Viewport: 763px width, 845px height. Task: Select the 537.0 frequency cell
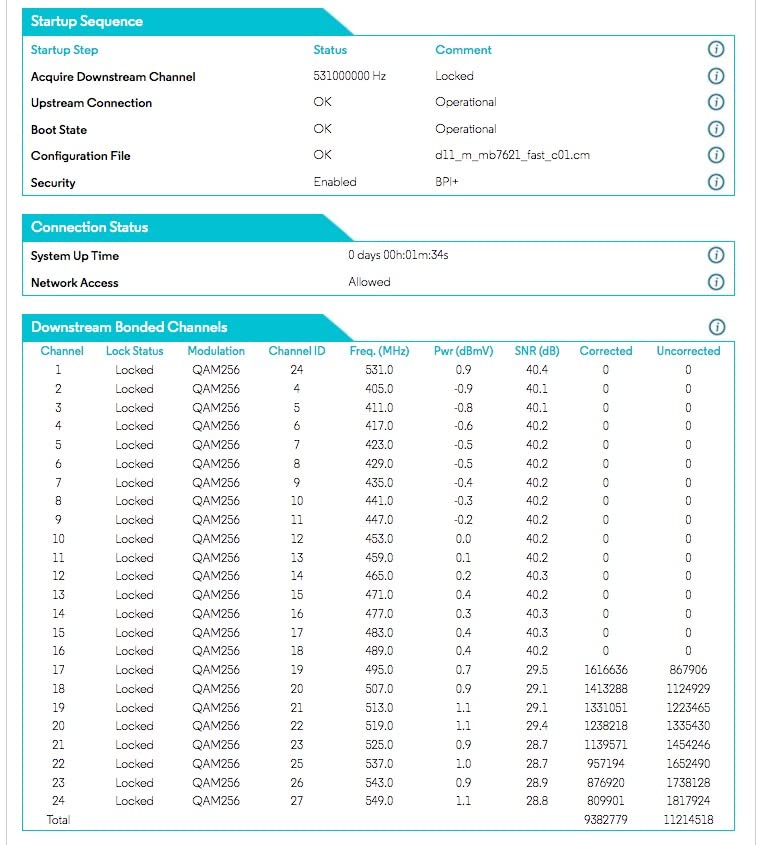point(379,763)
